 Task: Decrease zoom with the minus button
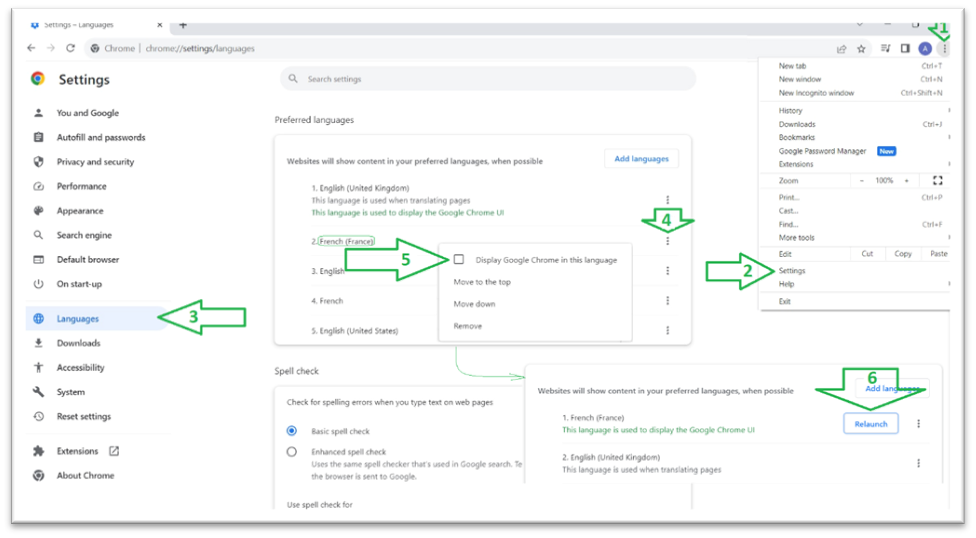tap(861, 181)
